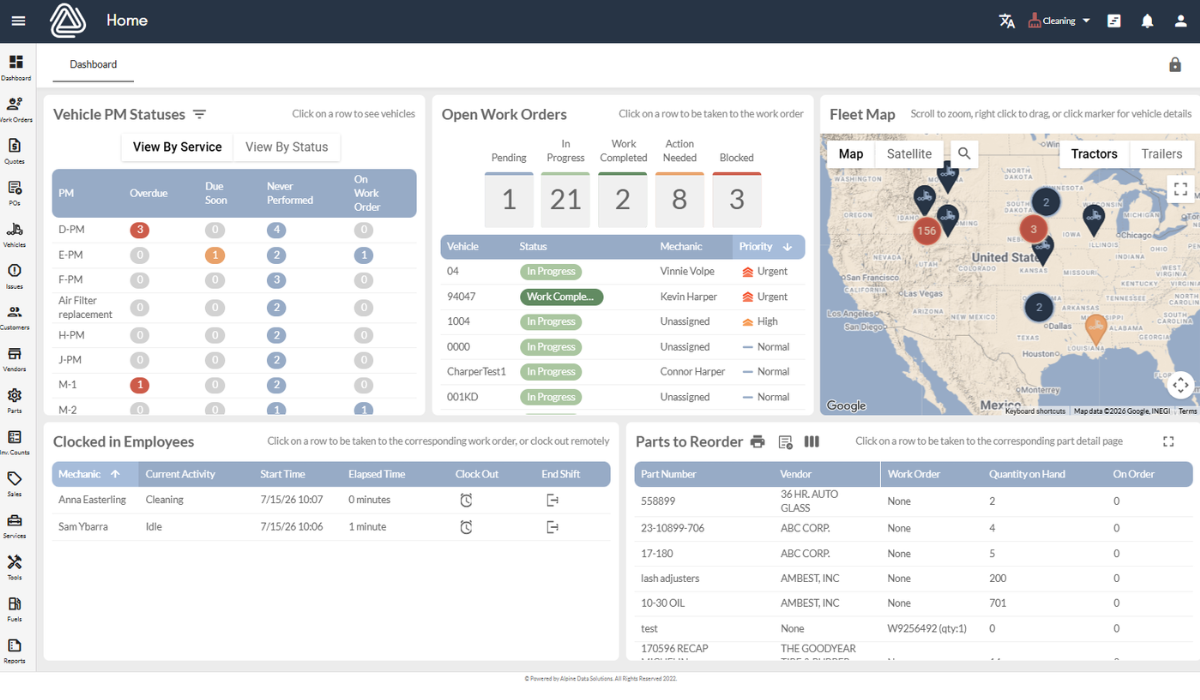
Task: Expand Parts to Reorder panel fullscreen
Action: coord(1169,441)
